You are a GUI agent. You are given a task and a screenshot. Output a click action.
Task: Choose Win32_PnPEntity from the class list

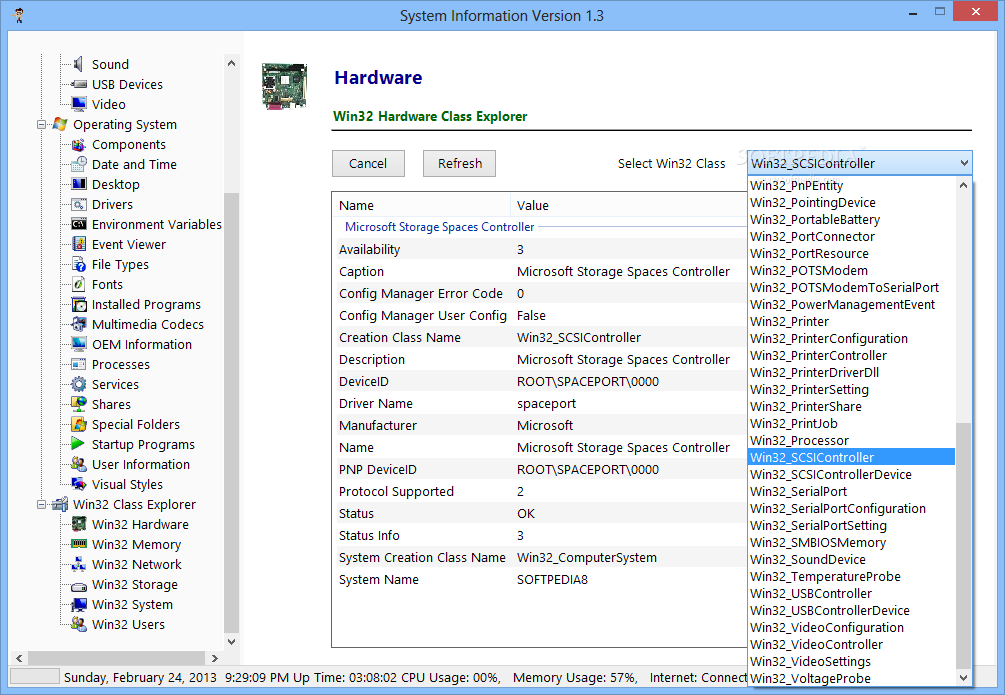coord(851,185)
